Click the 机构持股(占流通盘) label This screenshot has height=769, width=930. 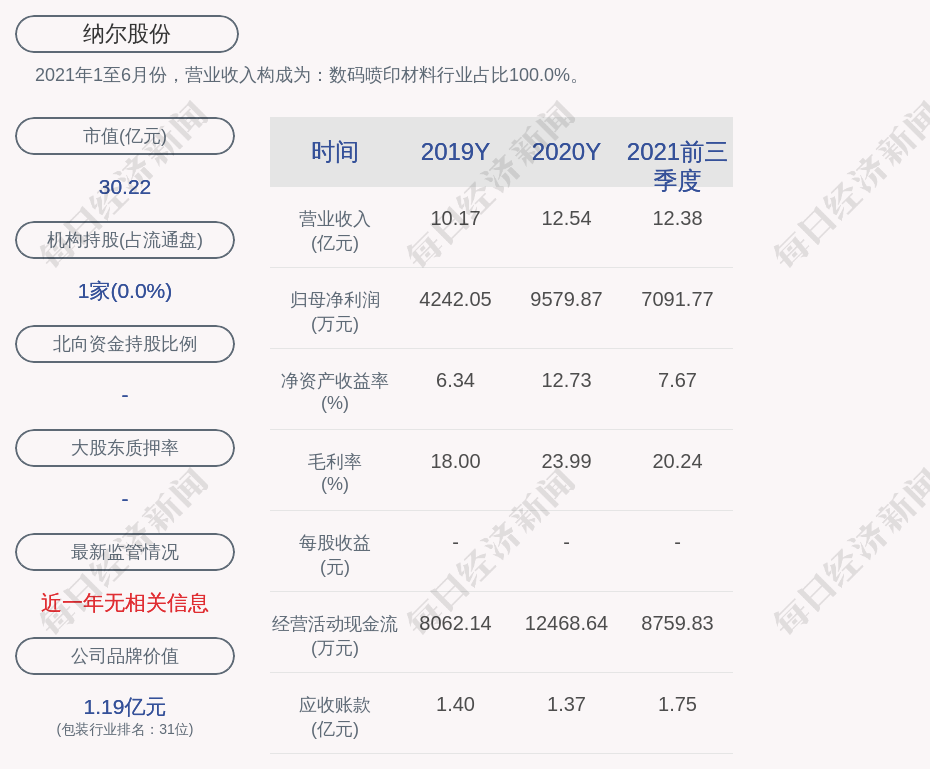click(x=125, y=240)
